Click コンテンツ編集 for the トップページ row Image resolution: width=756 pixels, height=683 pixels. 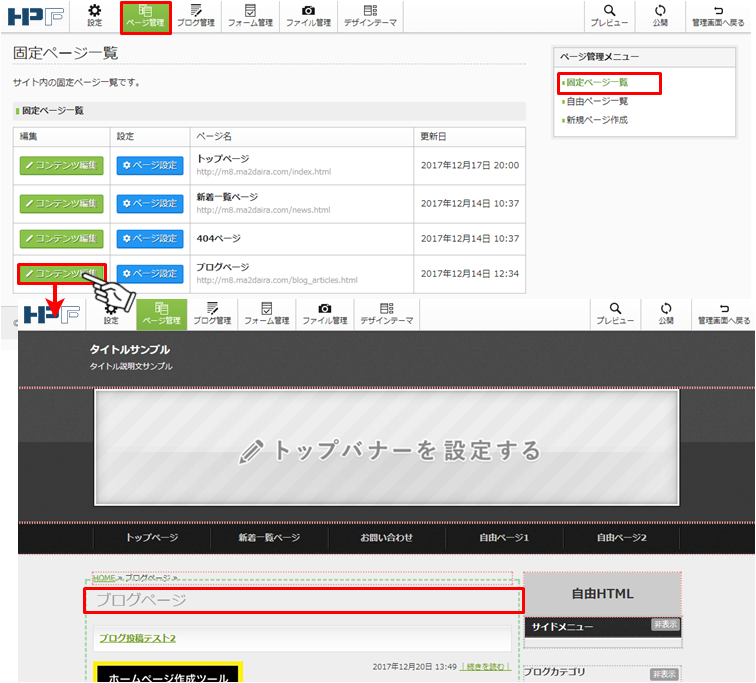[61, 165]
